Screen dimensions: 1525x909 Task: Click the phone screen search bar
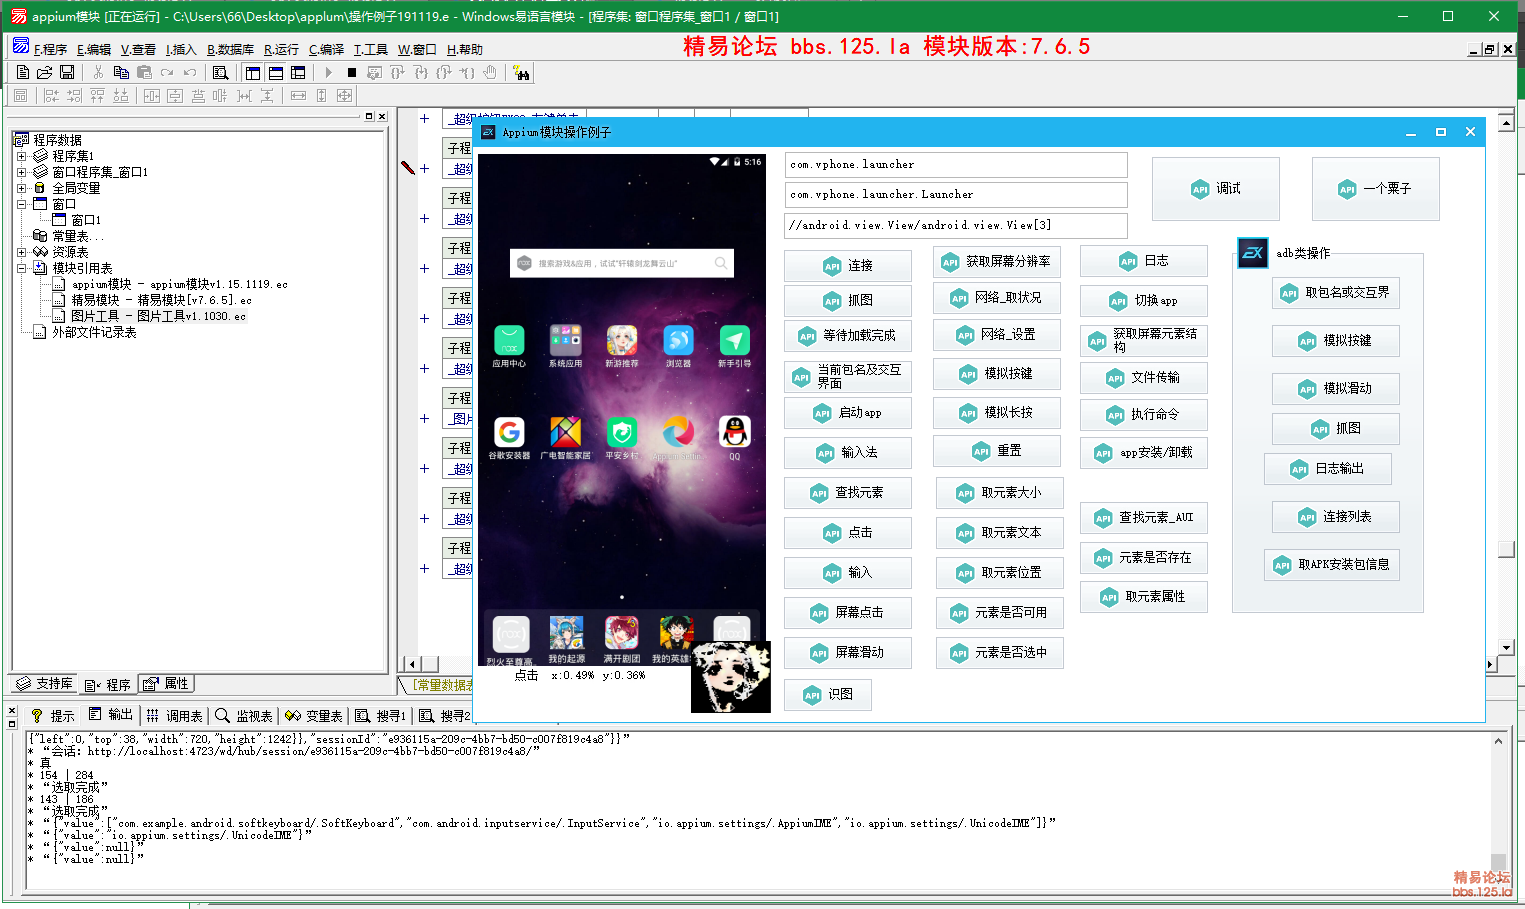tap(622, 263)
